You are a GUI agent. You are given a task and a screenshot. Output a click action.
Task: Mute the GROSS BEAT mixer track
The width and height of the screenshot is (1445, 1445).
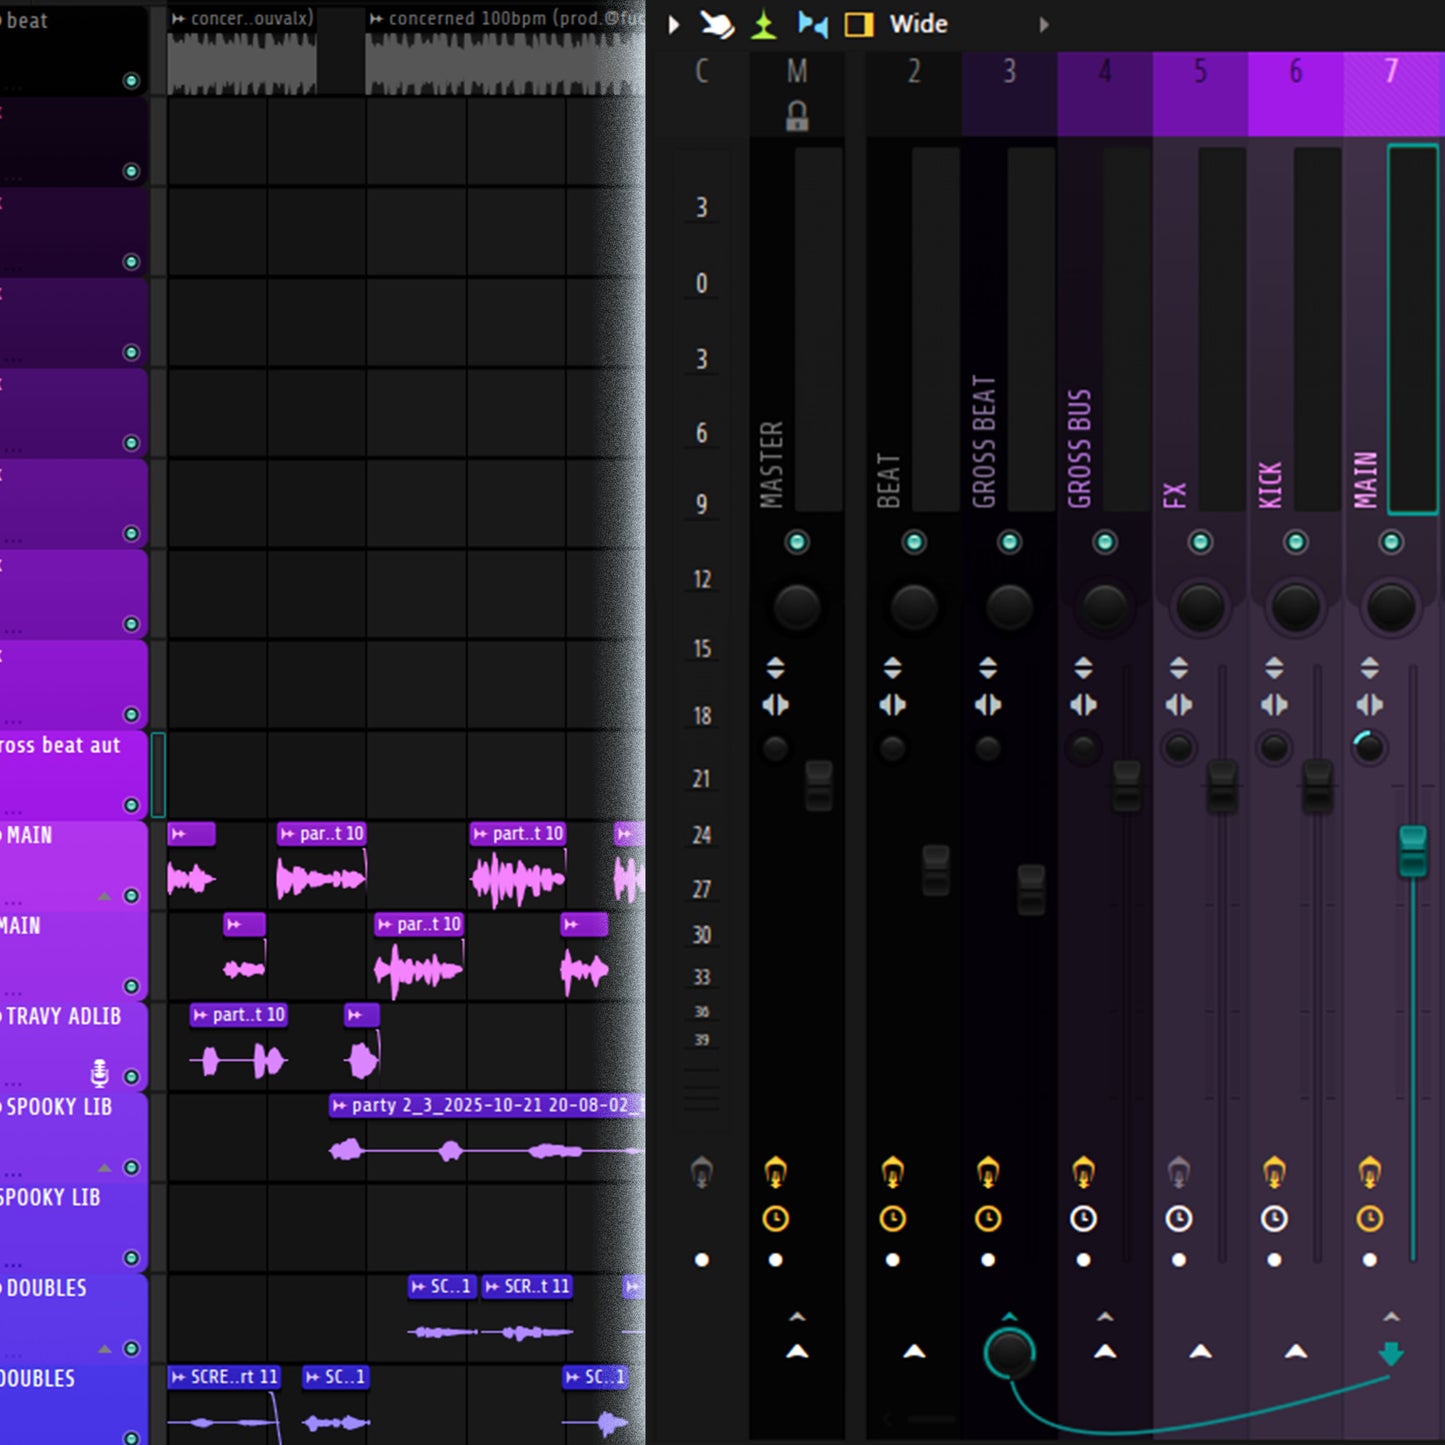pyautogui.click(x=1009, y=542)
